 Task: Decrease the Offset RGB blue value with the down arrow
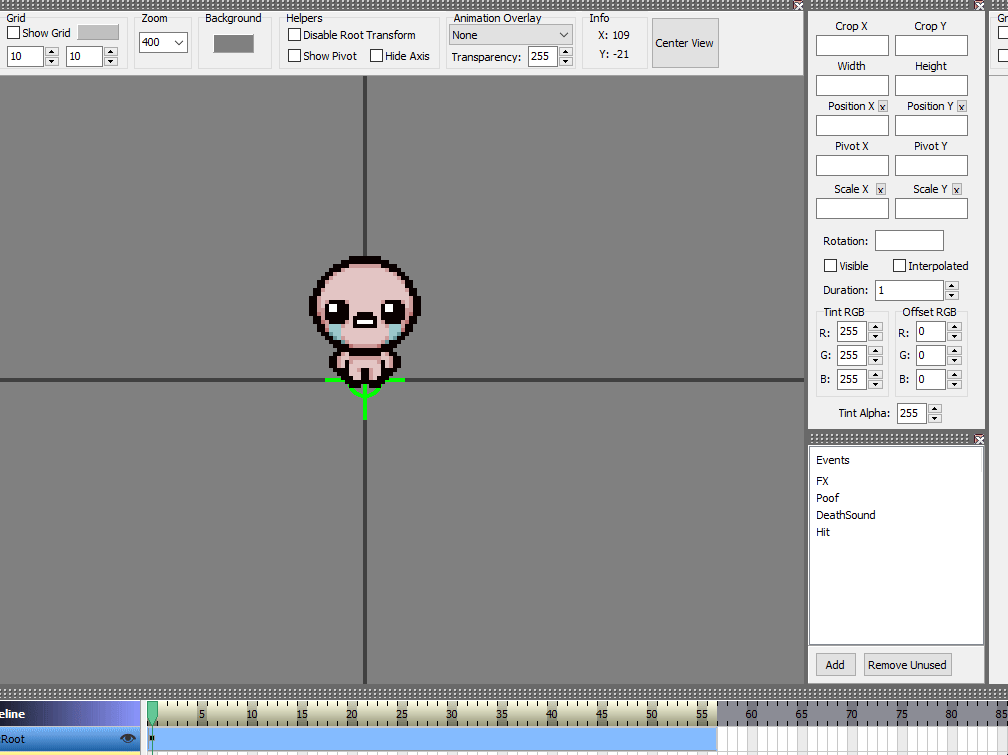pos(954,384)
